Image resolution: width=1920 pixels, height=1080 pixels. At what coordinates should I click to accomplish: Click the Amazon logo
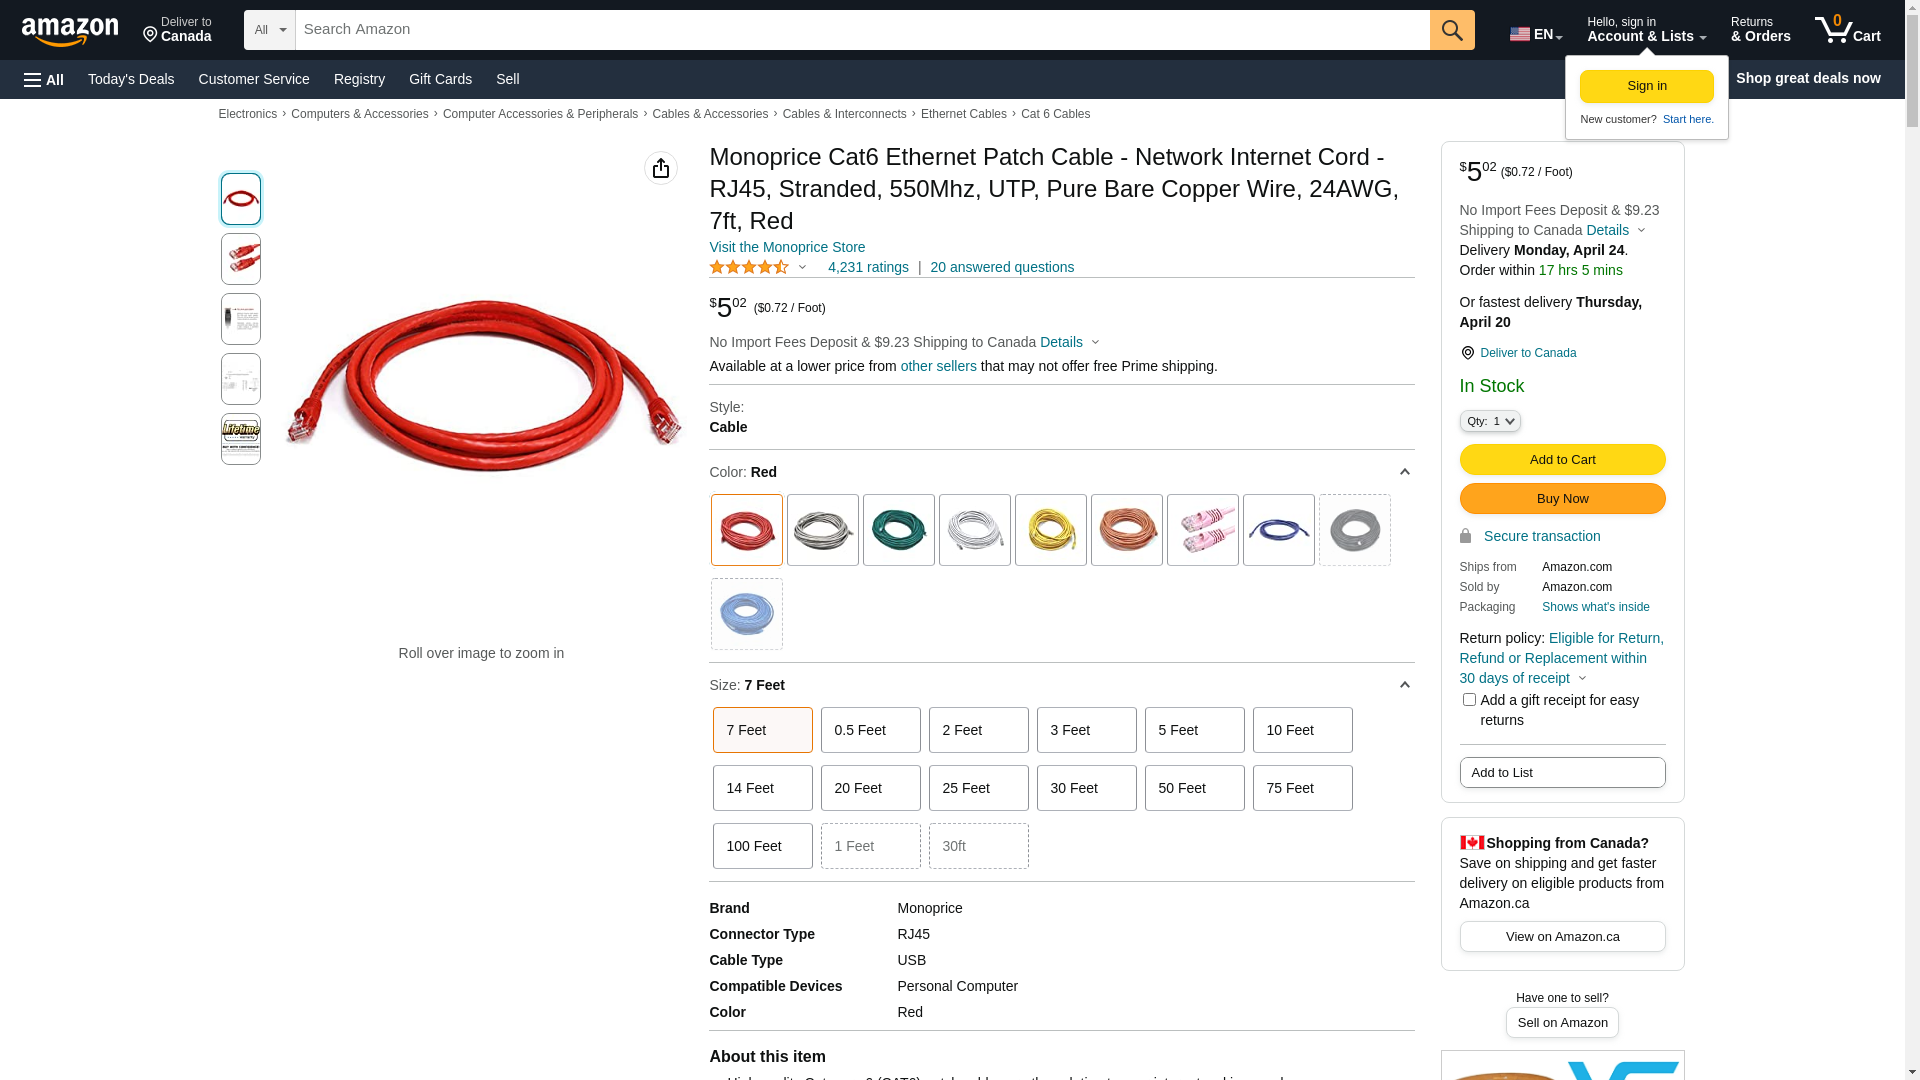tap(70, 31)
